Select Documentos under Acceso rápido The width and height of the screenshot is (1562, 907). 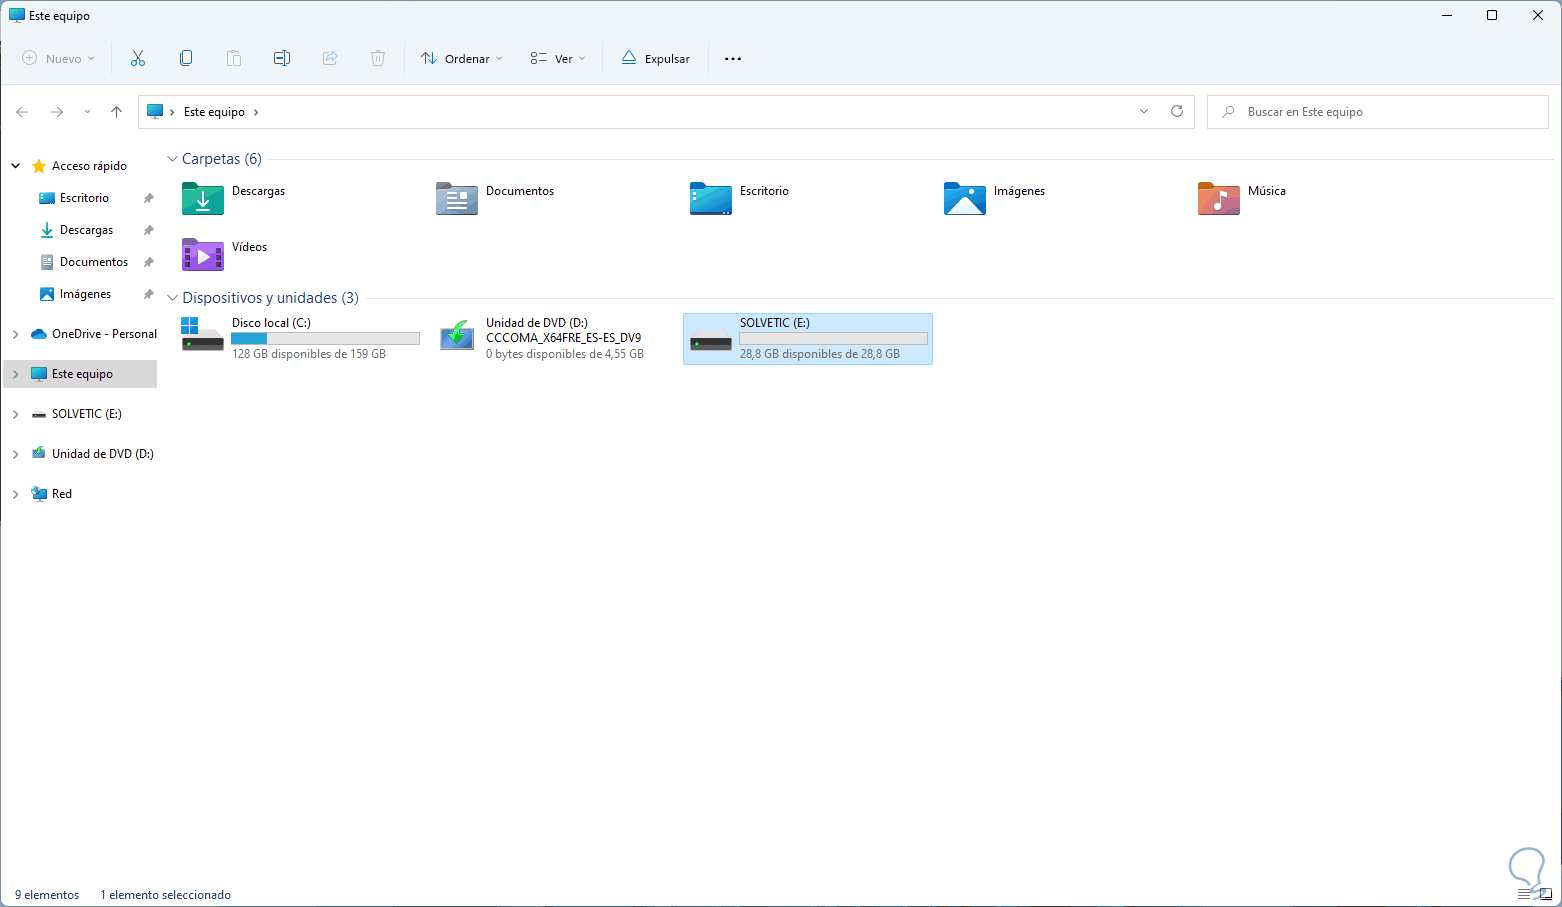pyautogui.click(x=94, y=262)
